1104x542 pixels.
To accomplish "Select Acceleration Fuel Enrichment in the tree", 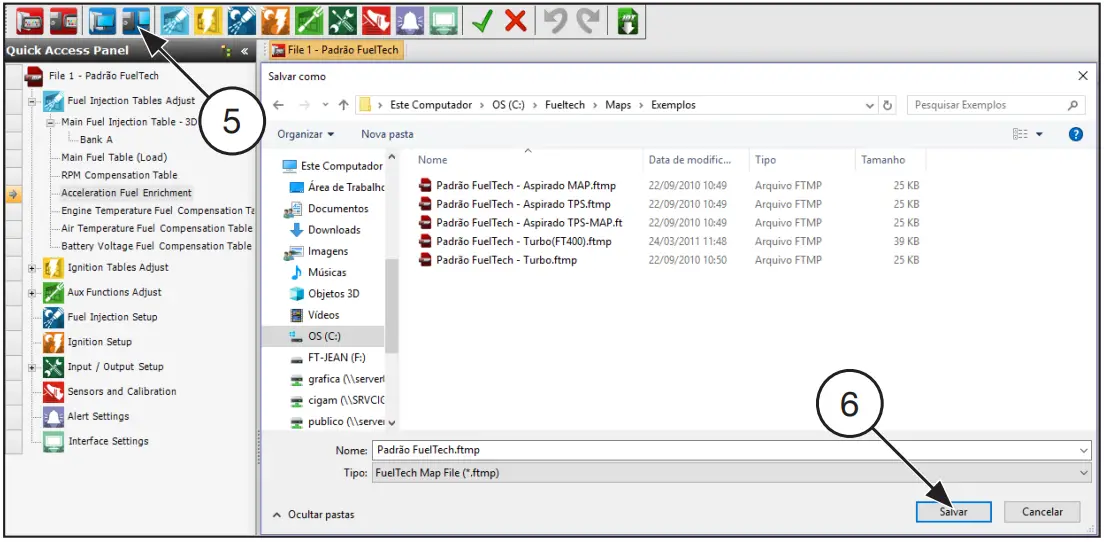I will (126, 193).
